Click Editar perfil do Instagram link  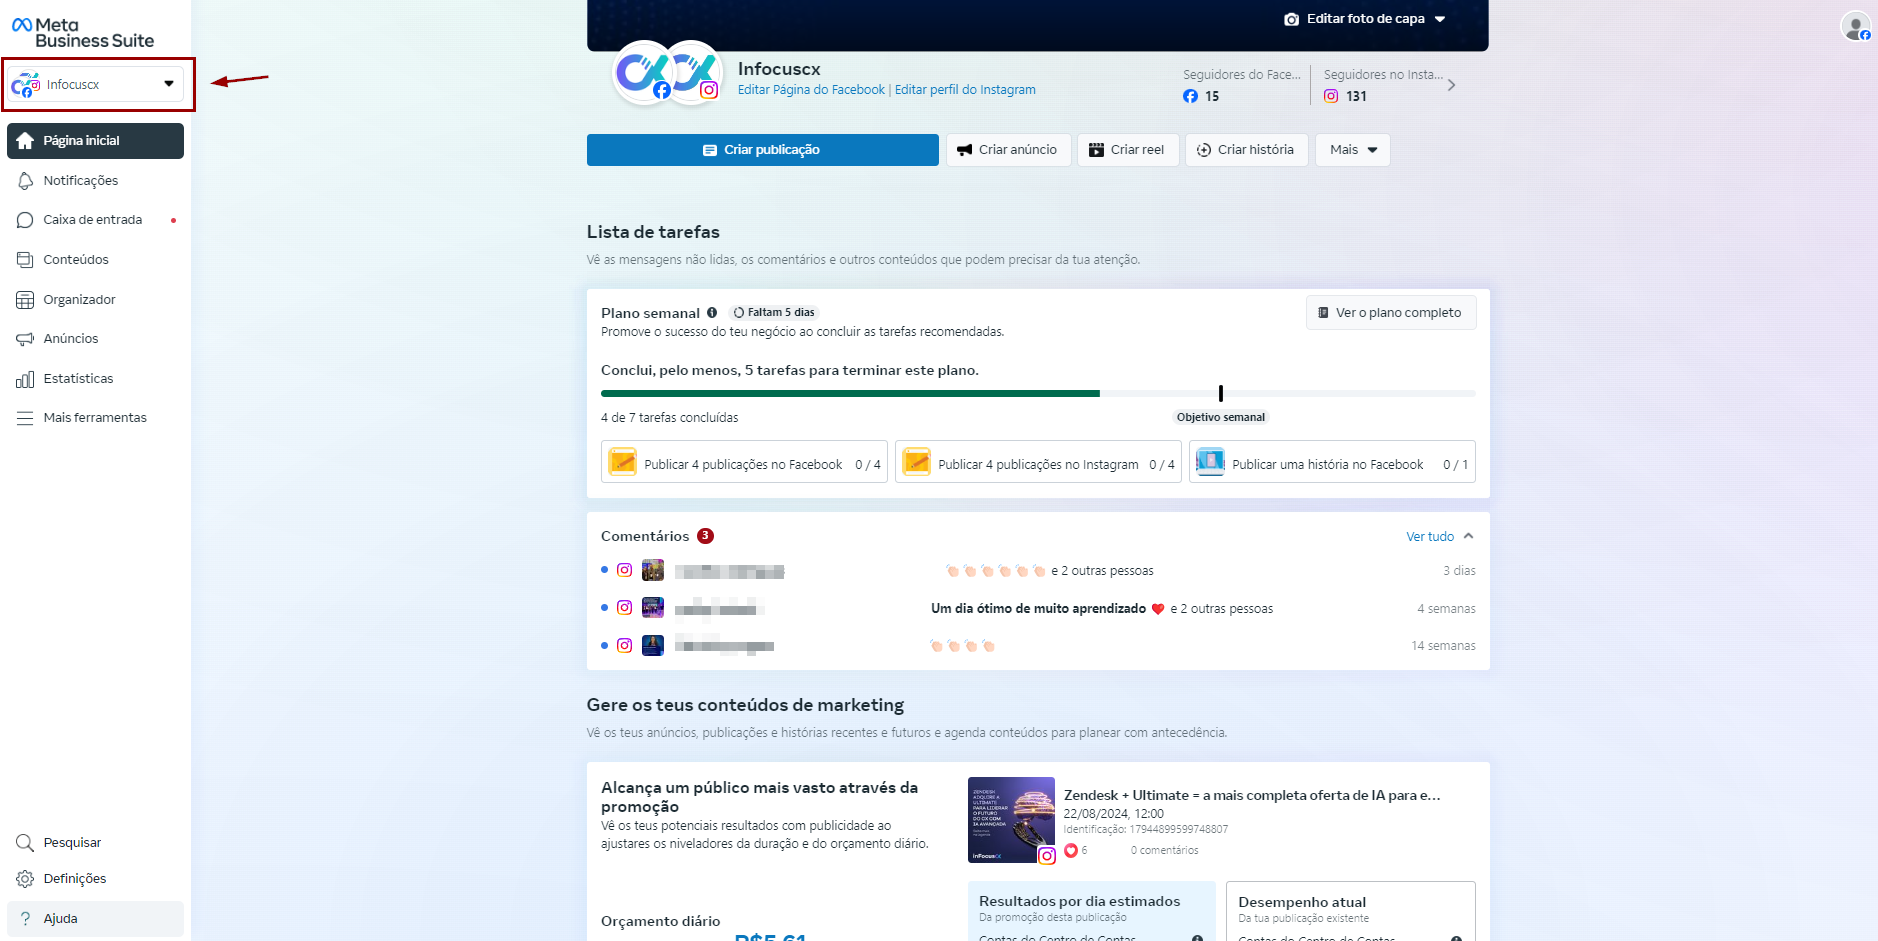tap(965, 90)
